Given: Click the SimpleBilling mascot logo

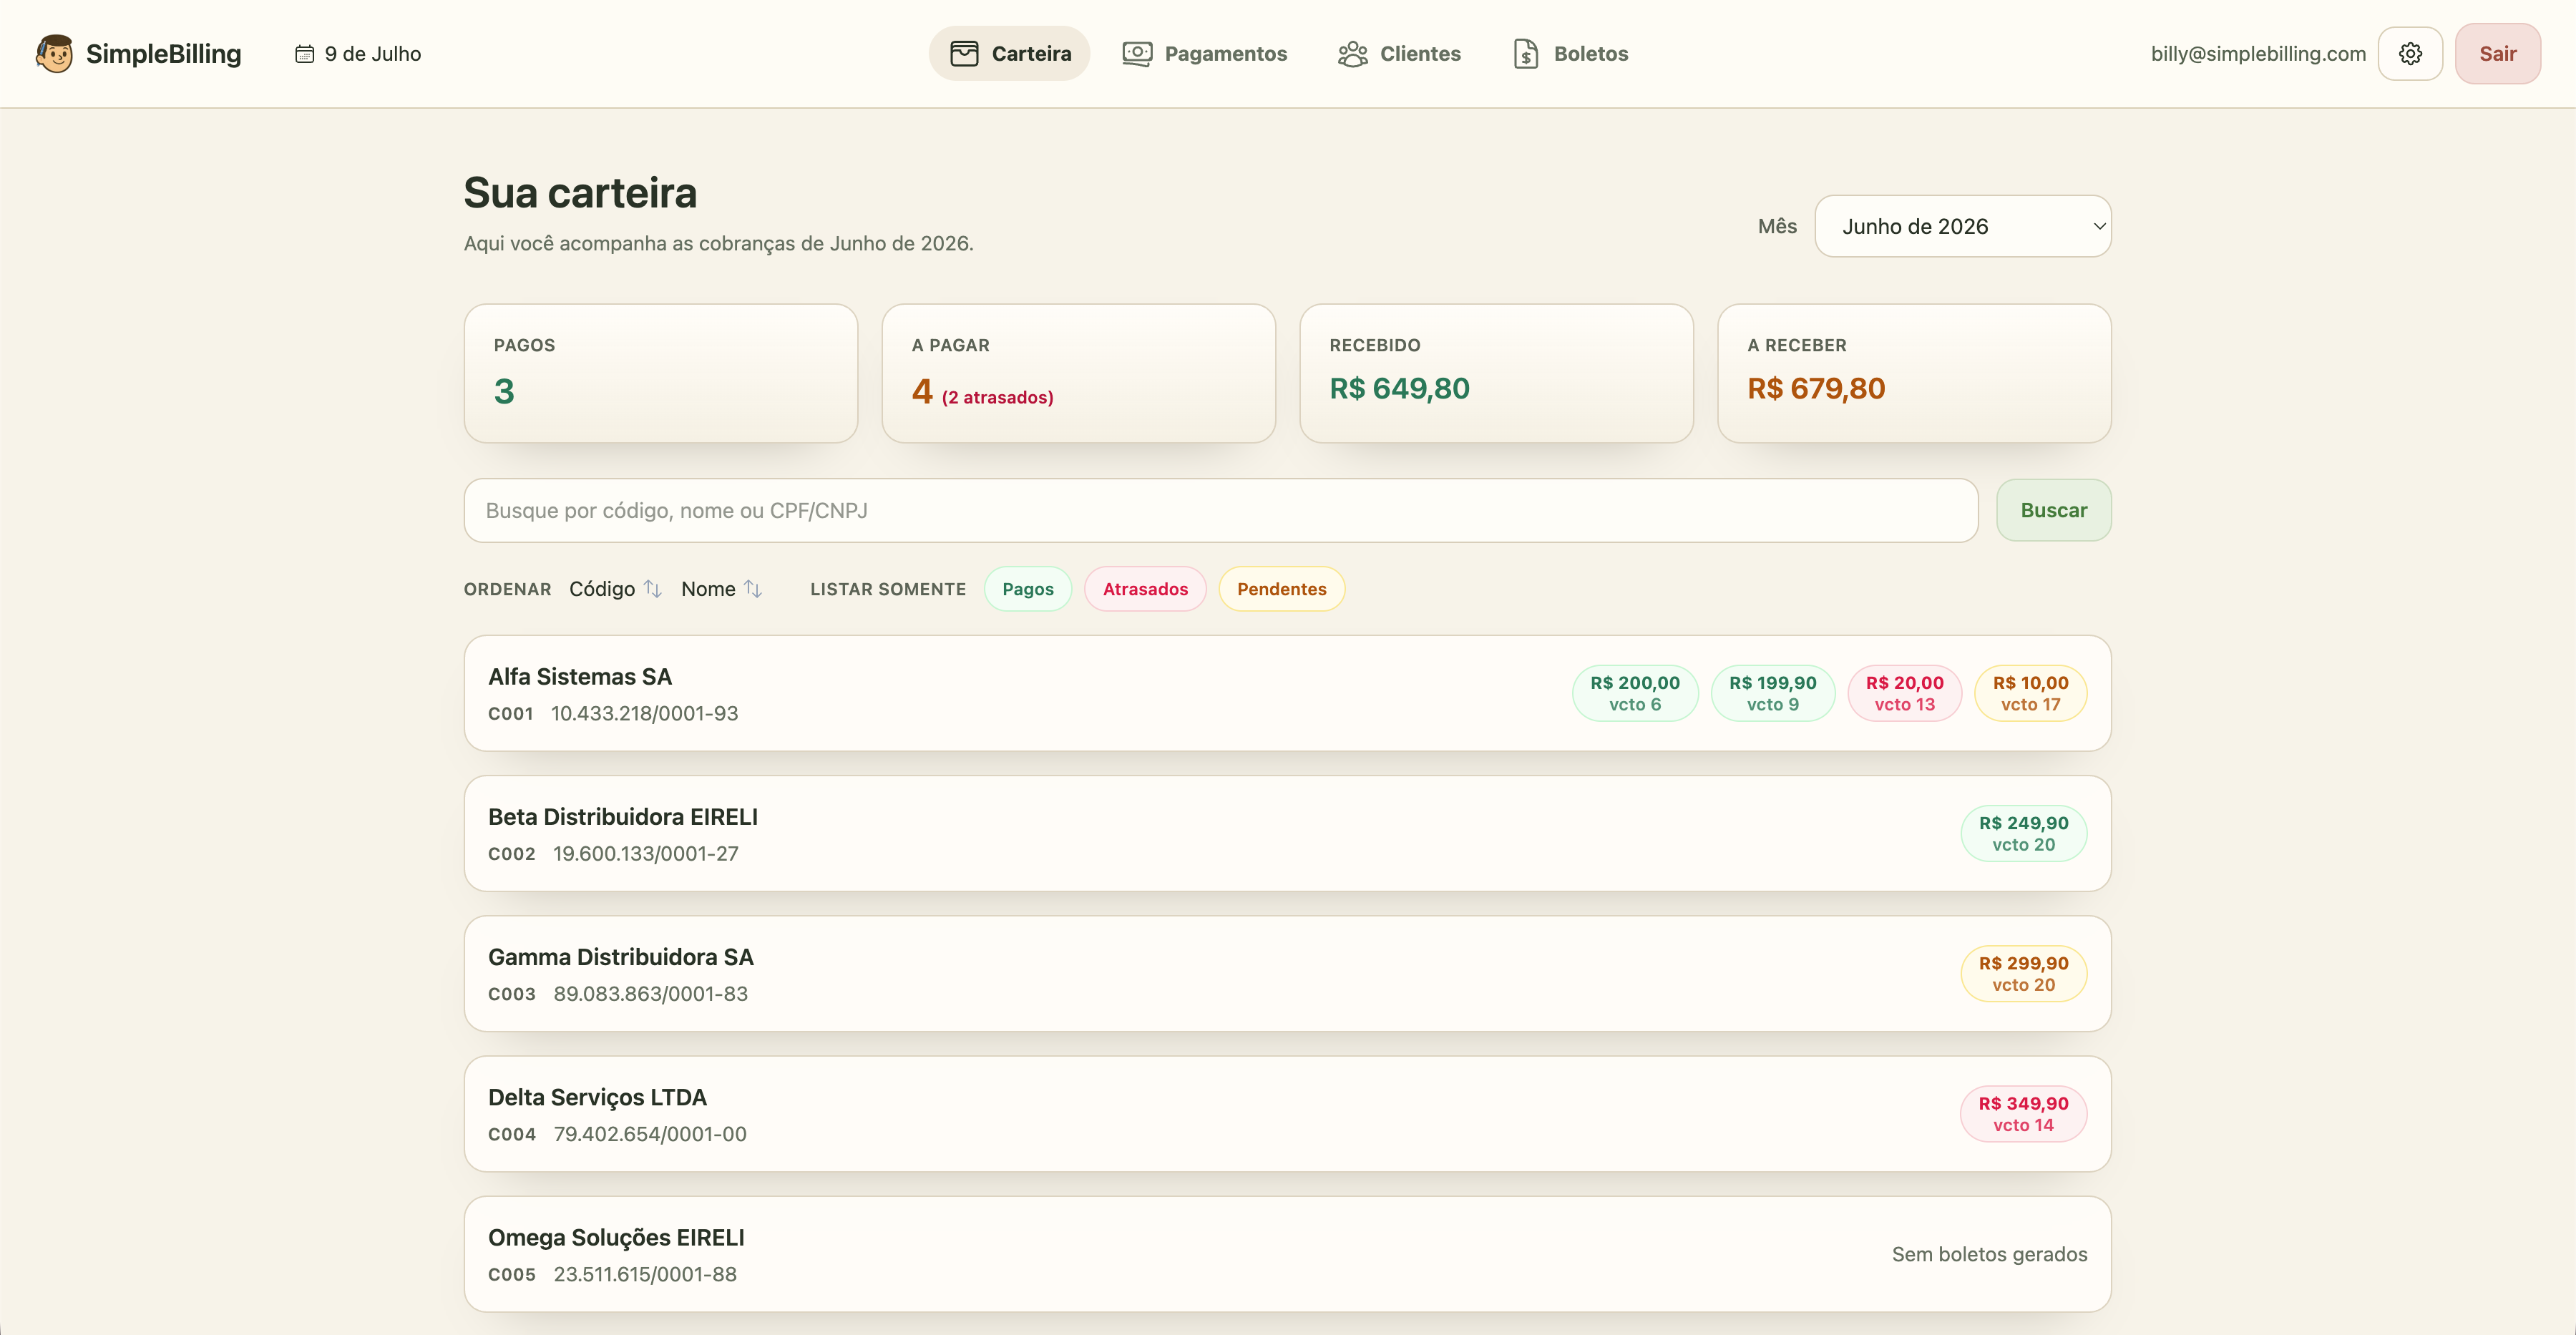Looking at the screenshot, I should click(55, 53).
